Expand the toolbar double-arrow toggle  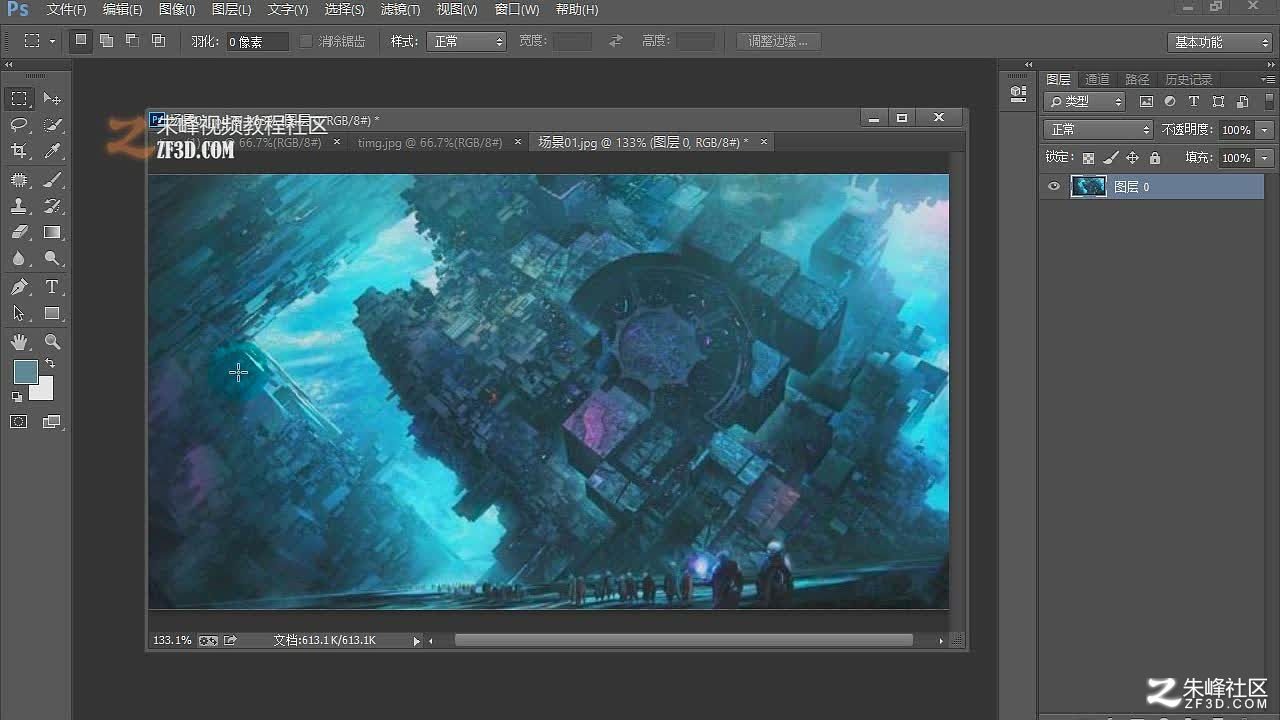9,64
